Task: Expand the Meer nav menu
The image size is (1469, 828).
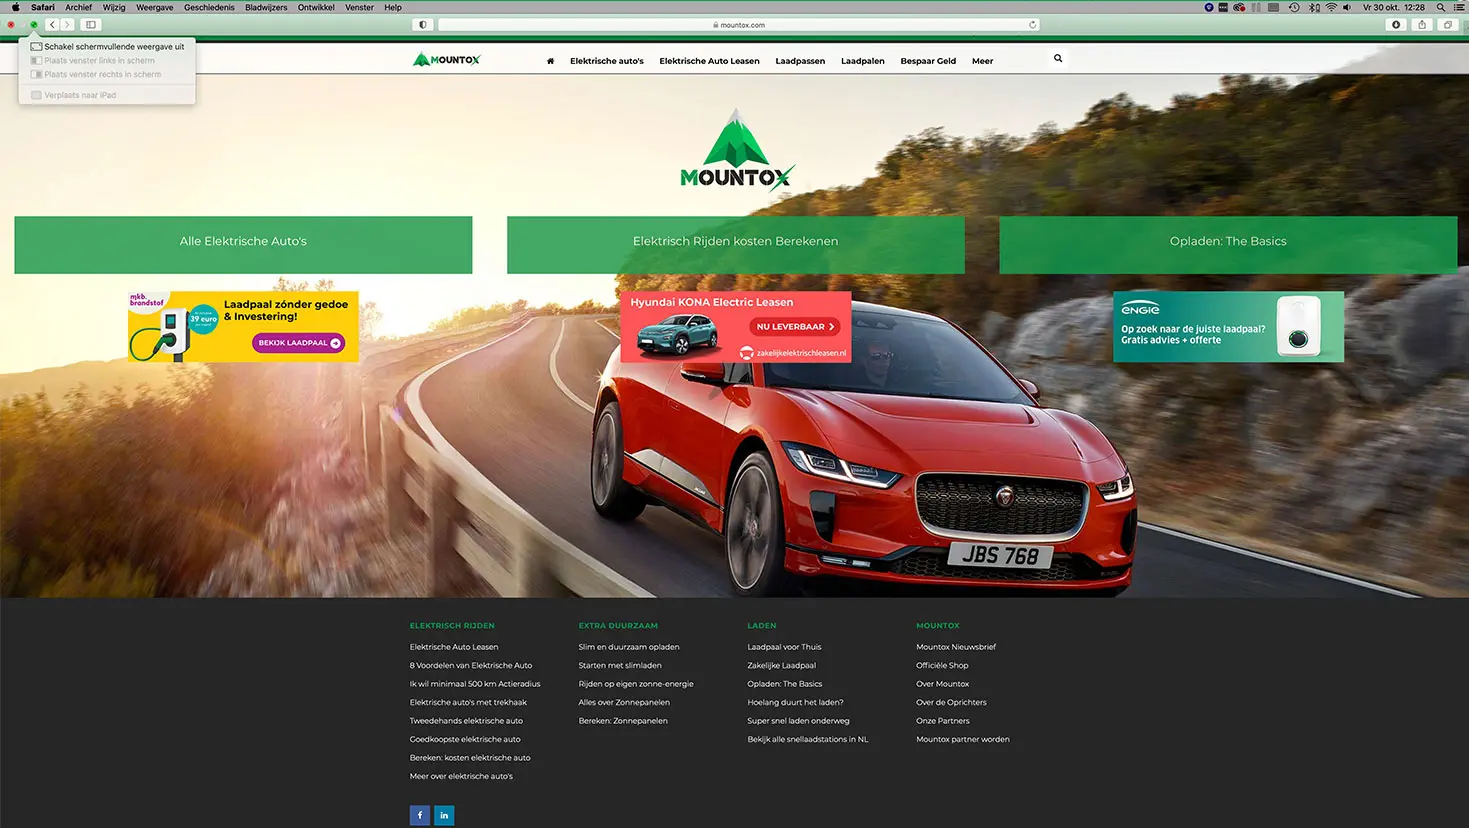Action: coord(982,61)
